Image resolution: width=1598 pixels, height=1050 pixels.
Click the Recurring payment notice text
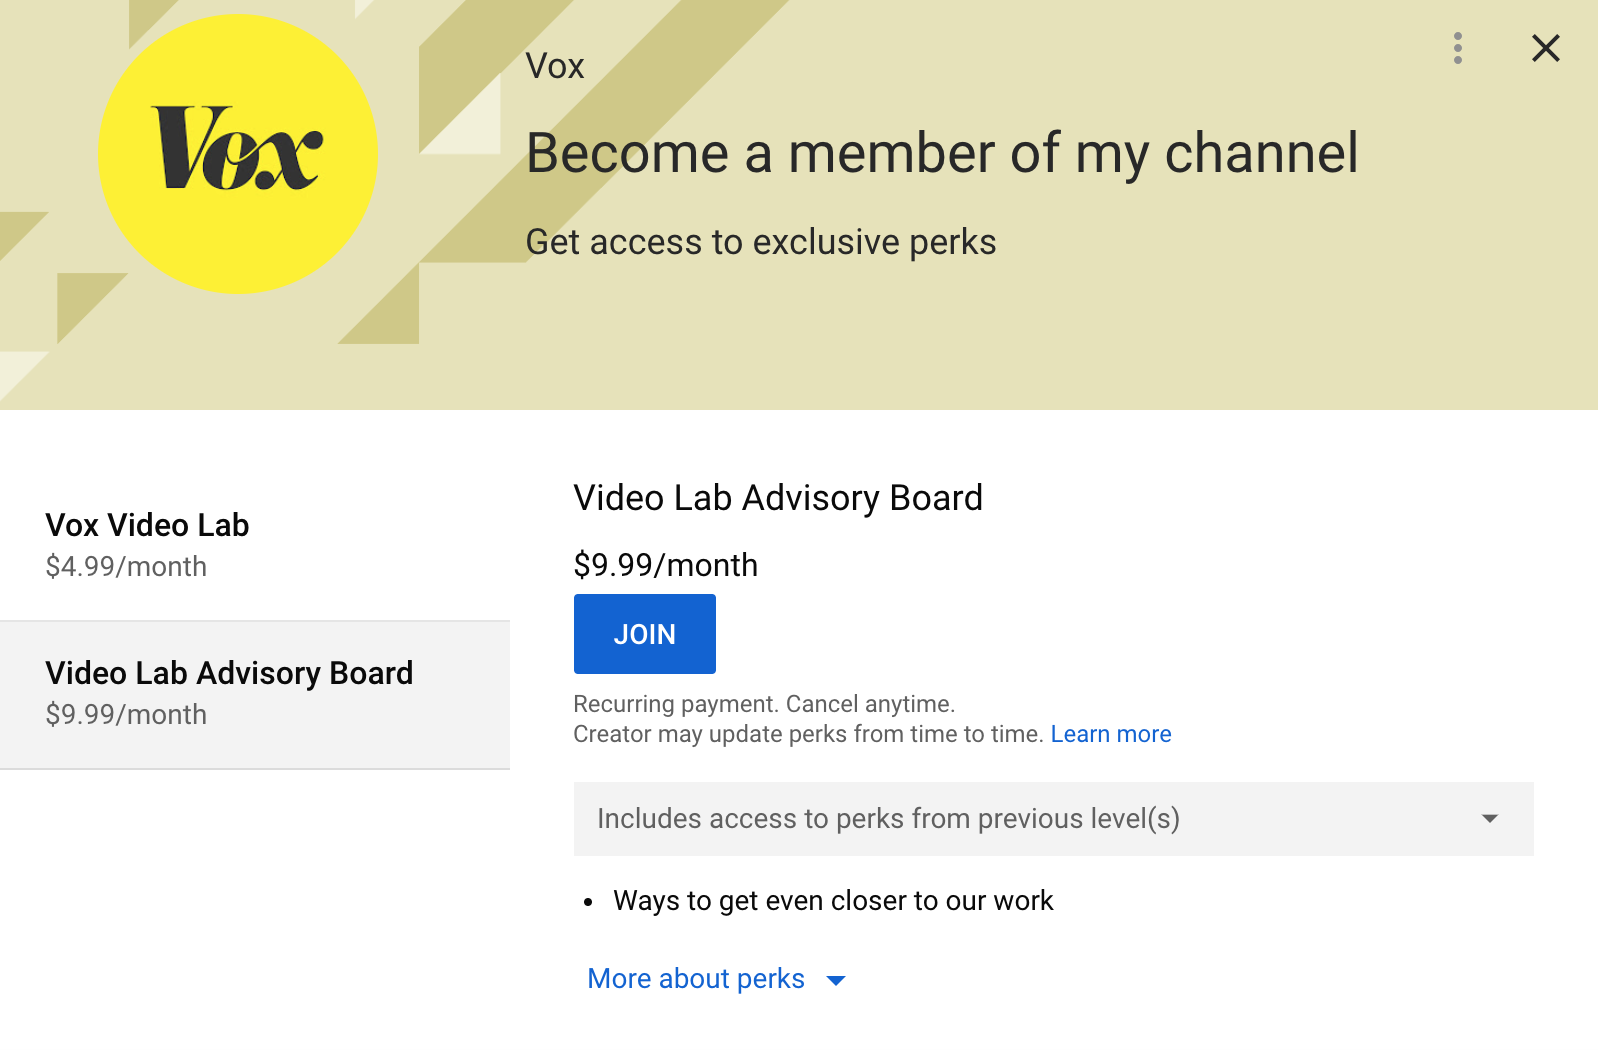[764, 704]
